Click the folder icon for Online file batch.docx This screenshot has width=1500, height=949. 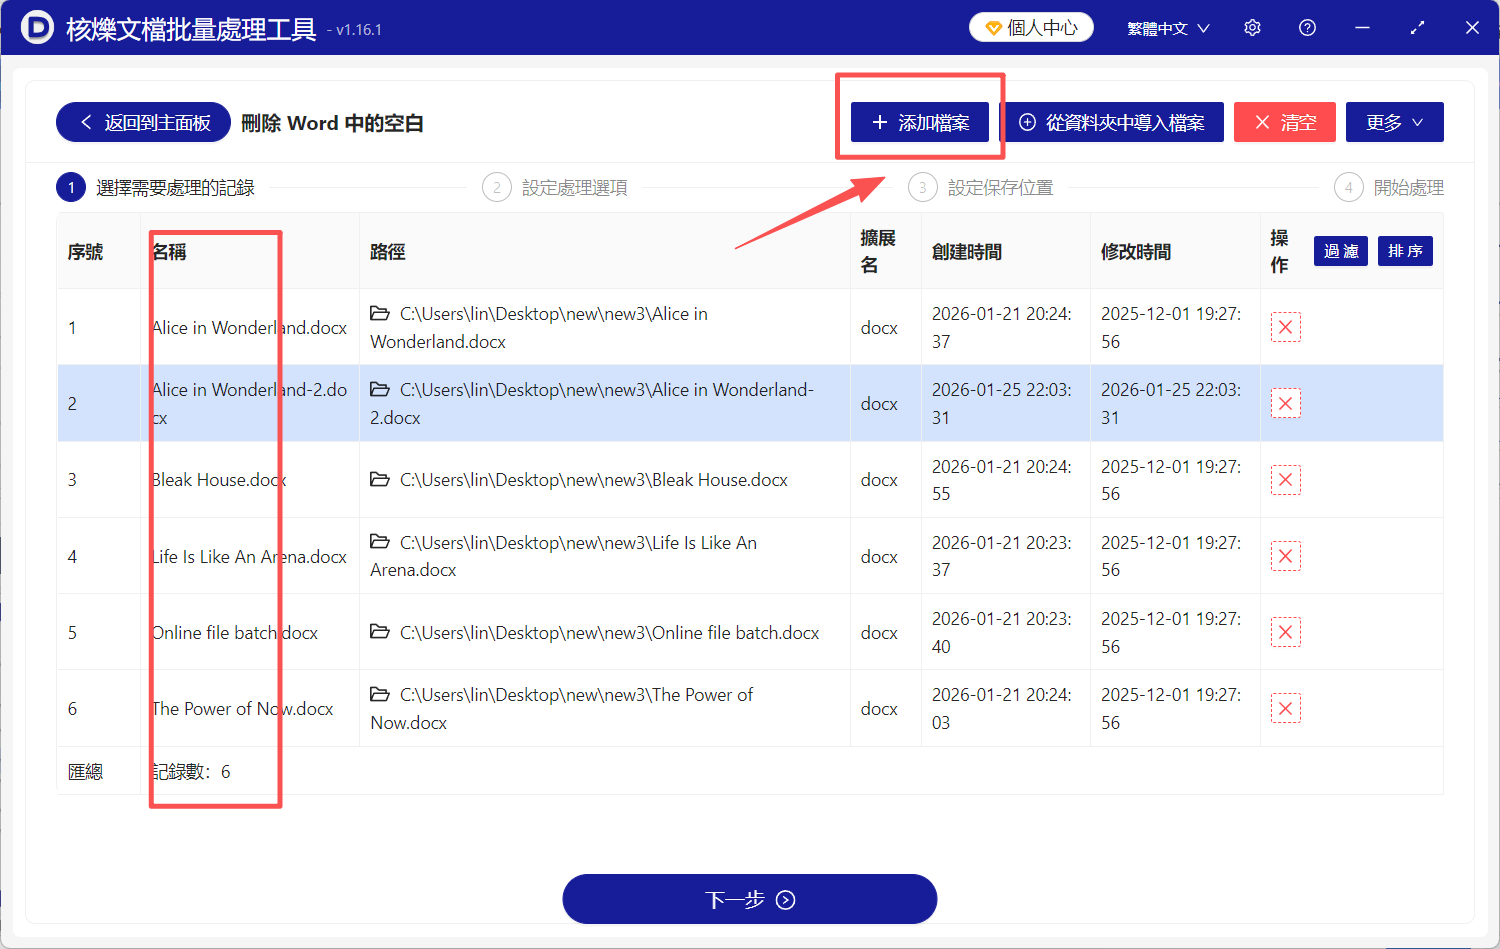pyautogui.click(x=377, y=632)
